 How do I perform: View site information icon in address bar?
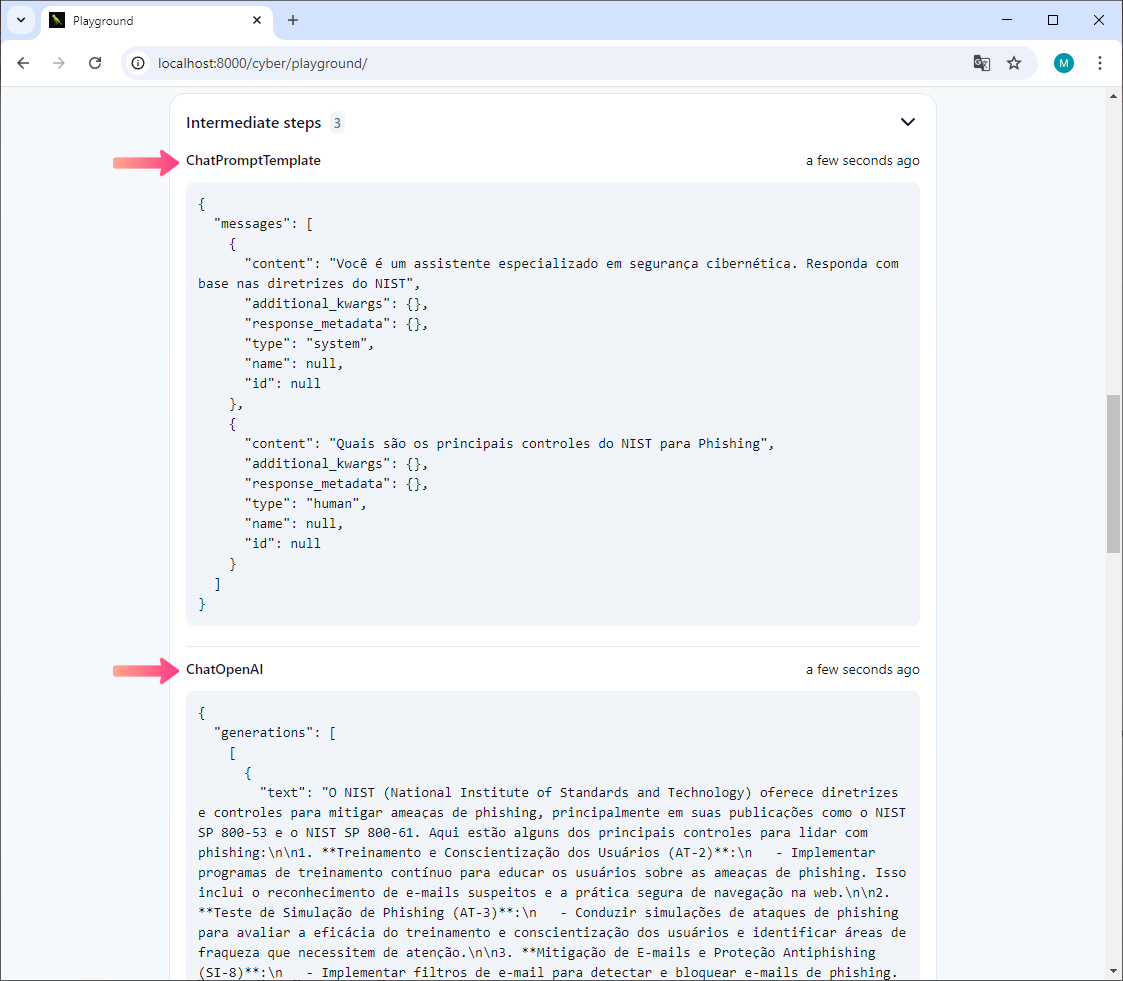(138, 63)
